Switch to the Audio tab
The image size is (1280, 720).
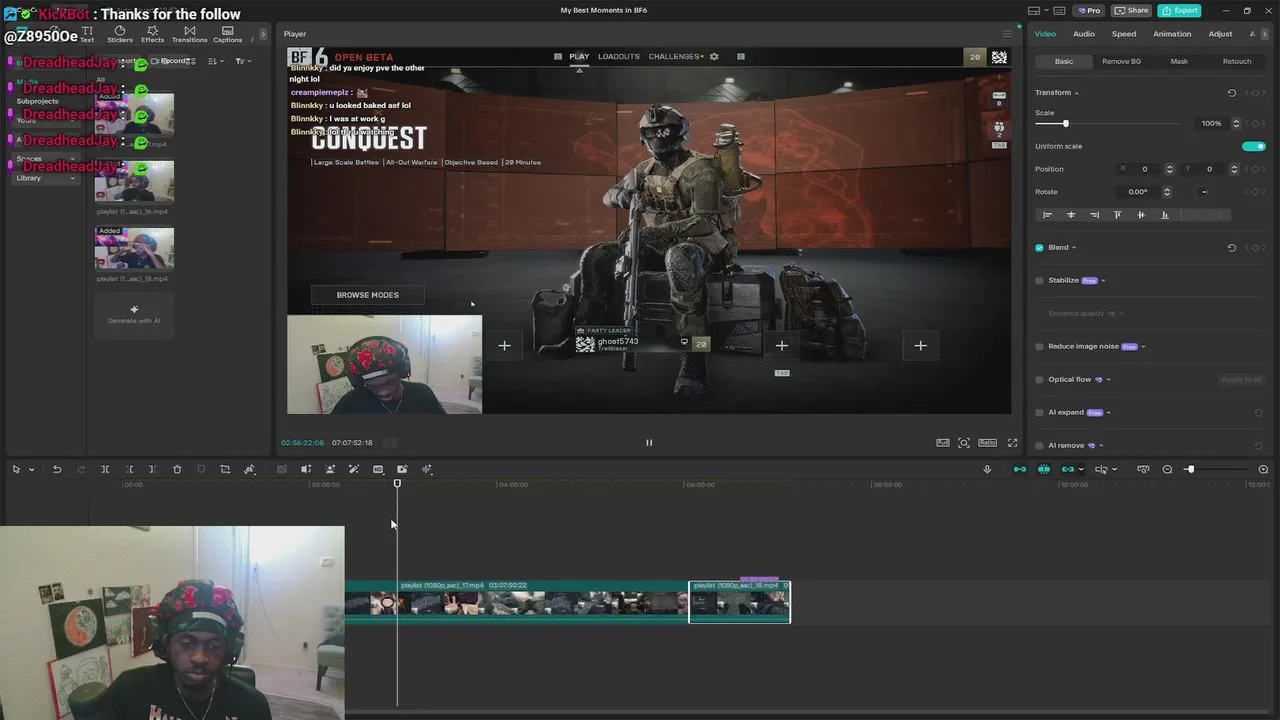[x=1084, y=34]
